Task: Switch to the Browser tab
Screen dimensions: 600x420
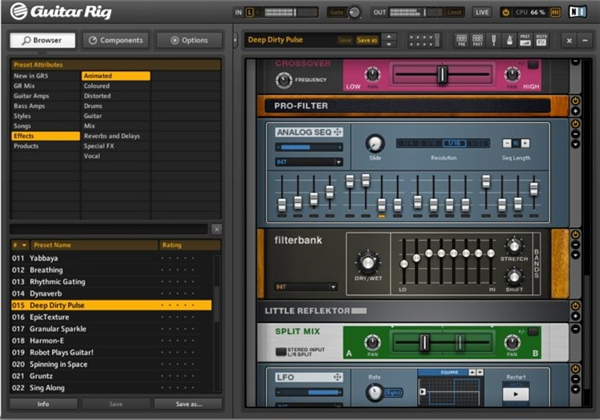Action: coord(42,40)
